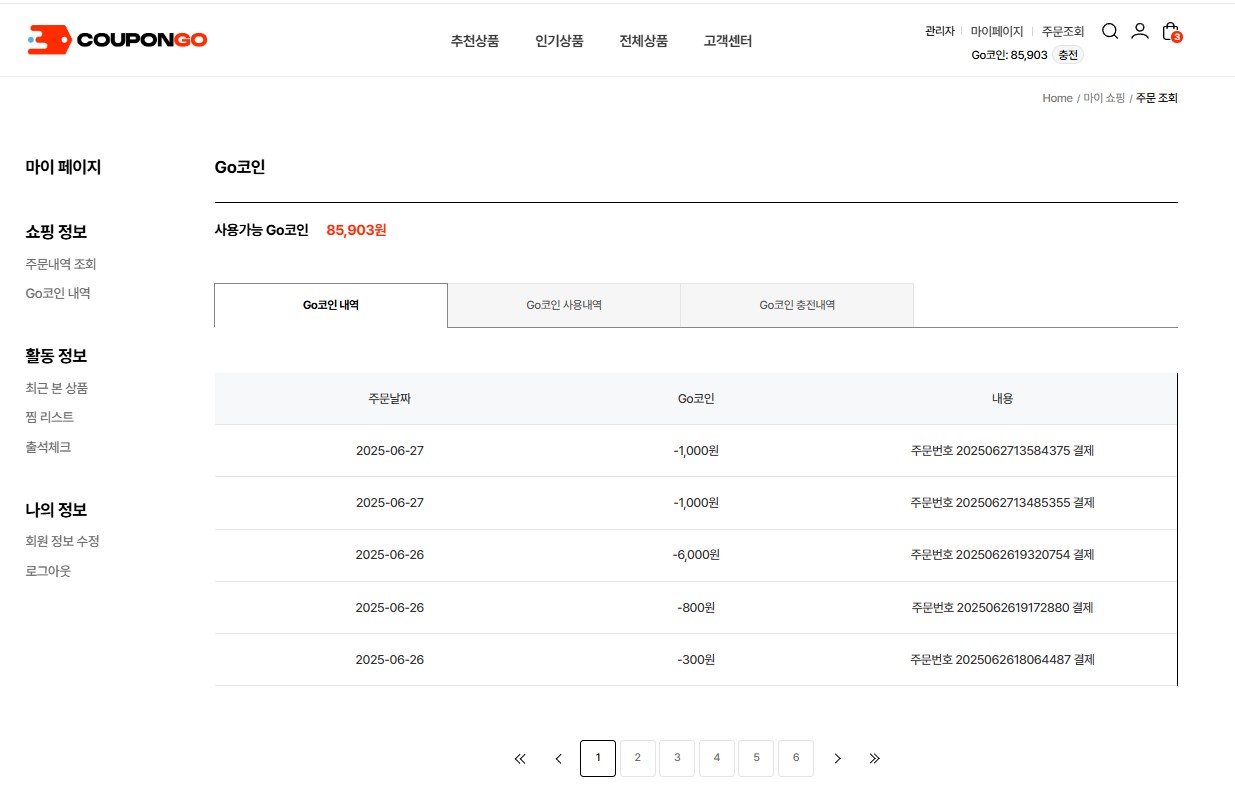This screenshot has height=787, width=1235.
Task: Open 찜 리스트 in sidebar
Action: click(x=49, y=417)
